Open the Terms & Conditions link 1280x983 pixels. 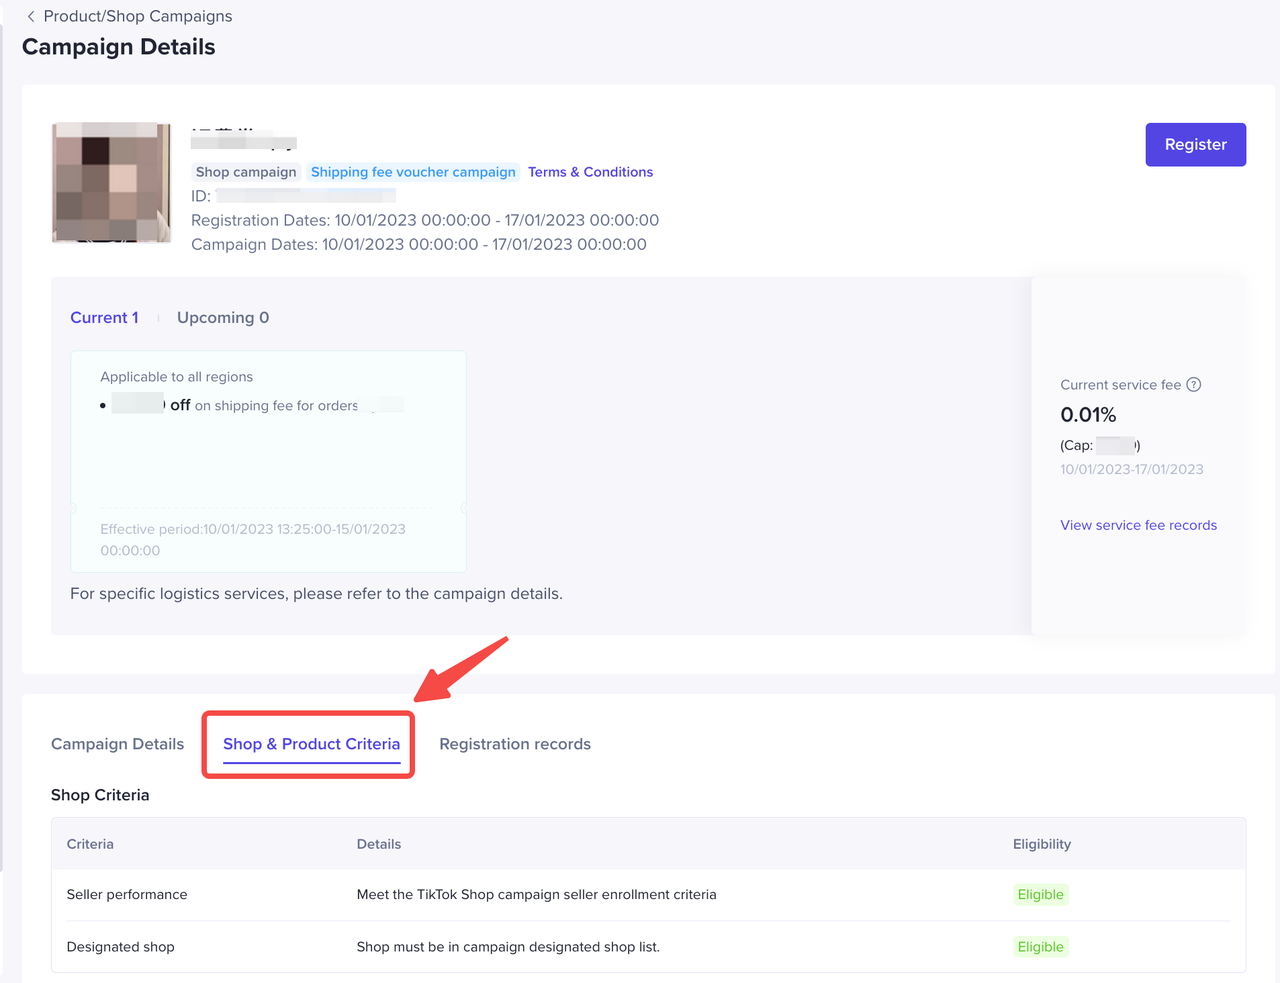(x=590, y=172)
